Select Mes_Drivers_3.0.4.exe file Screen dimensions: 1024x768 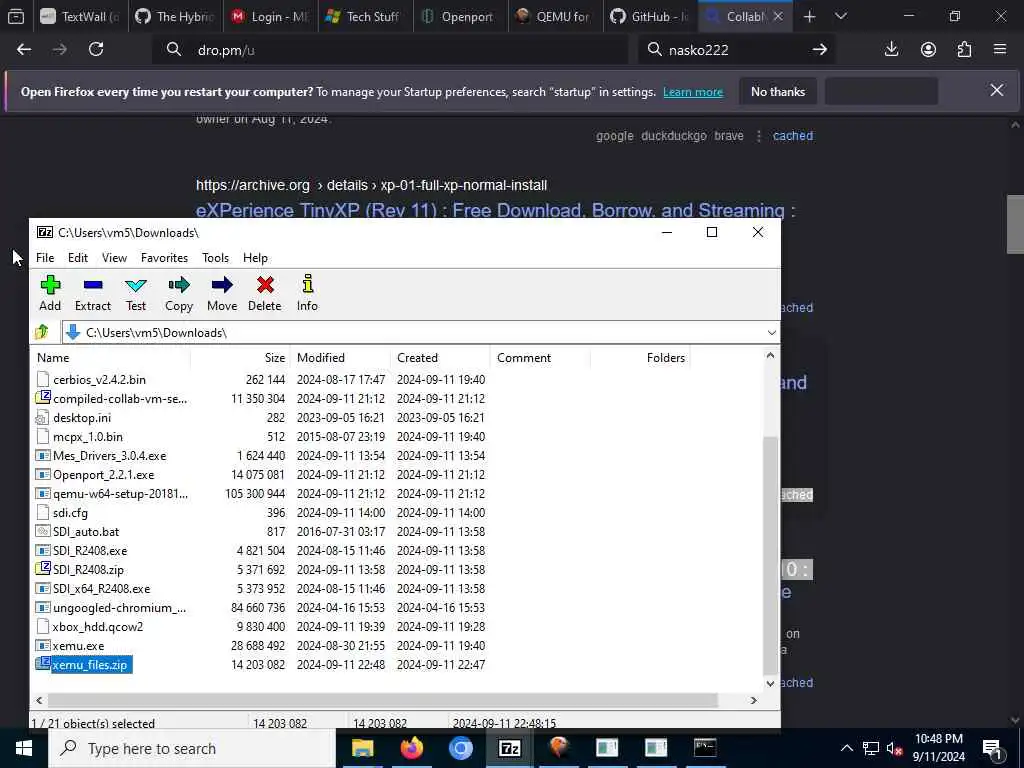[109, 455]
